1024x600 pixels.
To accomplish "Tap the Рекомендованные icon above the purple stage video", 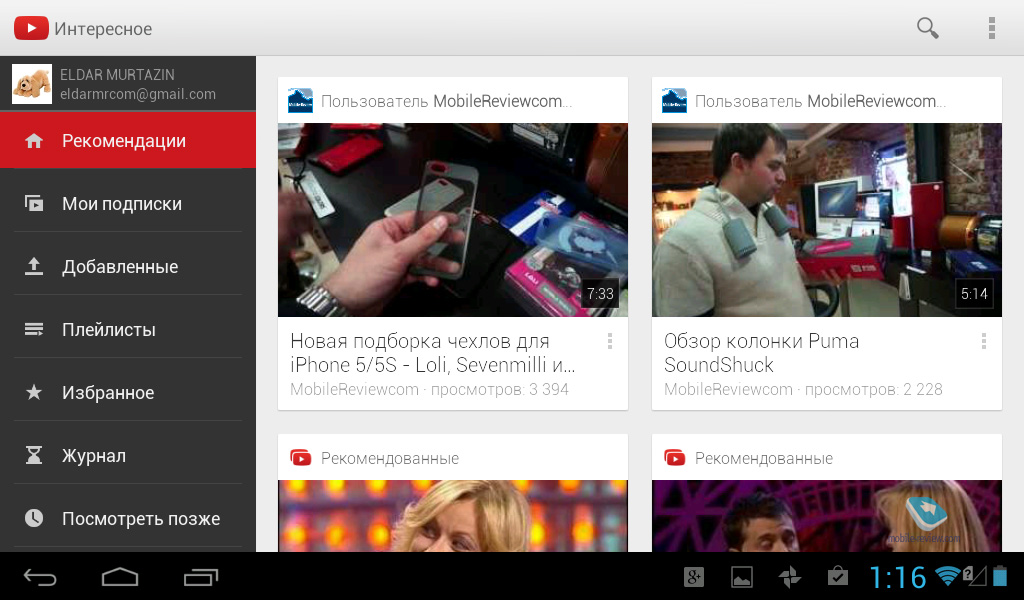I will pyautogui.click(x=675, y=458).
